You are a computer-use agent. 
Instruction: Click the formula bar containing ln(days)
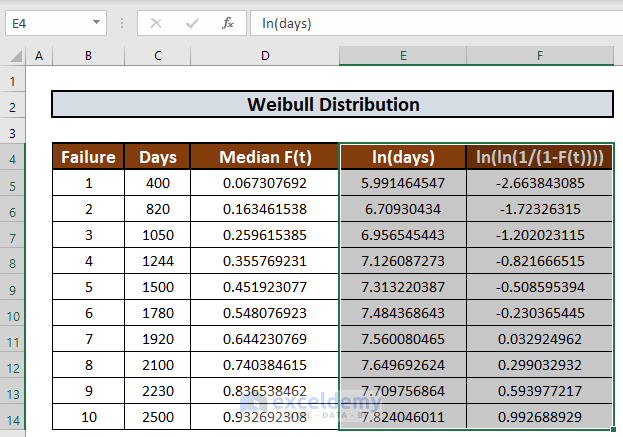click(430, 22)
